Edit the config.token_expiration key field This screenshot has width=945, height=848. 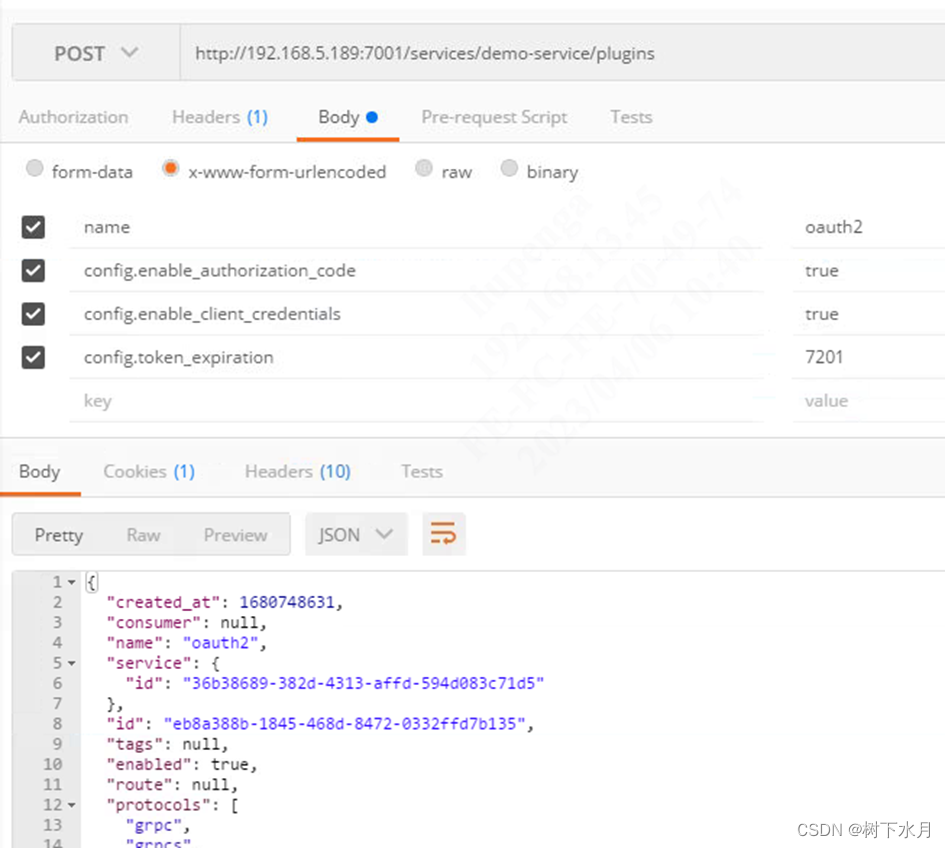(x=416, y=357)
